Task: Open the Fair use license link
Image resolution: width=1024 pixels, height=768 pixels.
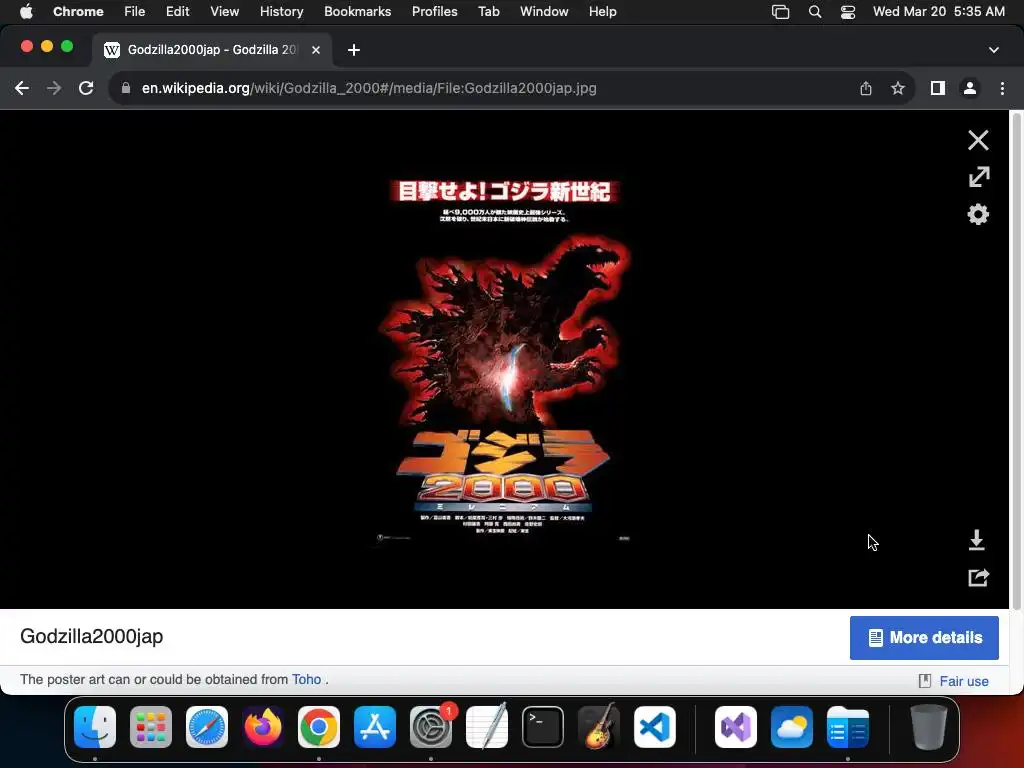Action: click(x=963, y=681)
